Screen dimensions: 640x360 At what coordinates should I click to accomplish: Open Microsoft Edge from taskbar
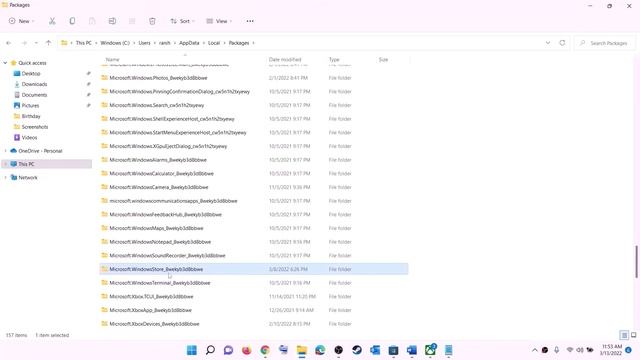click(x=320, y=350)
